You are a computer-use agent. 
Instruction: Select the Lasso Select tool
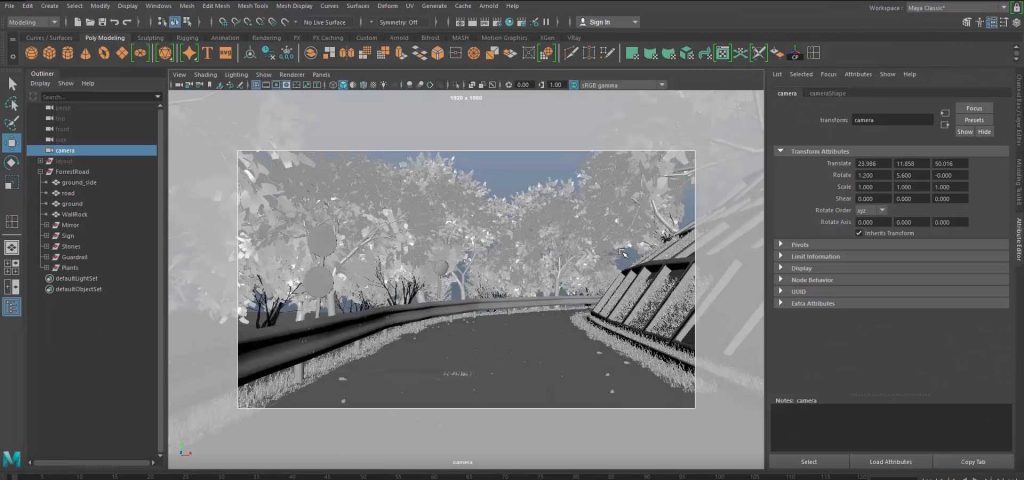coord(12,104)
